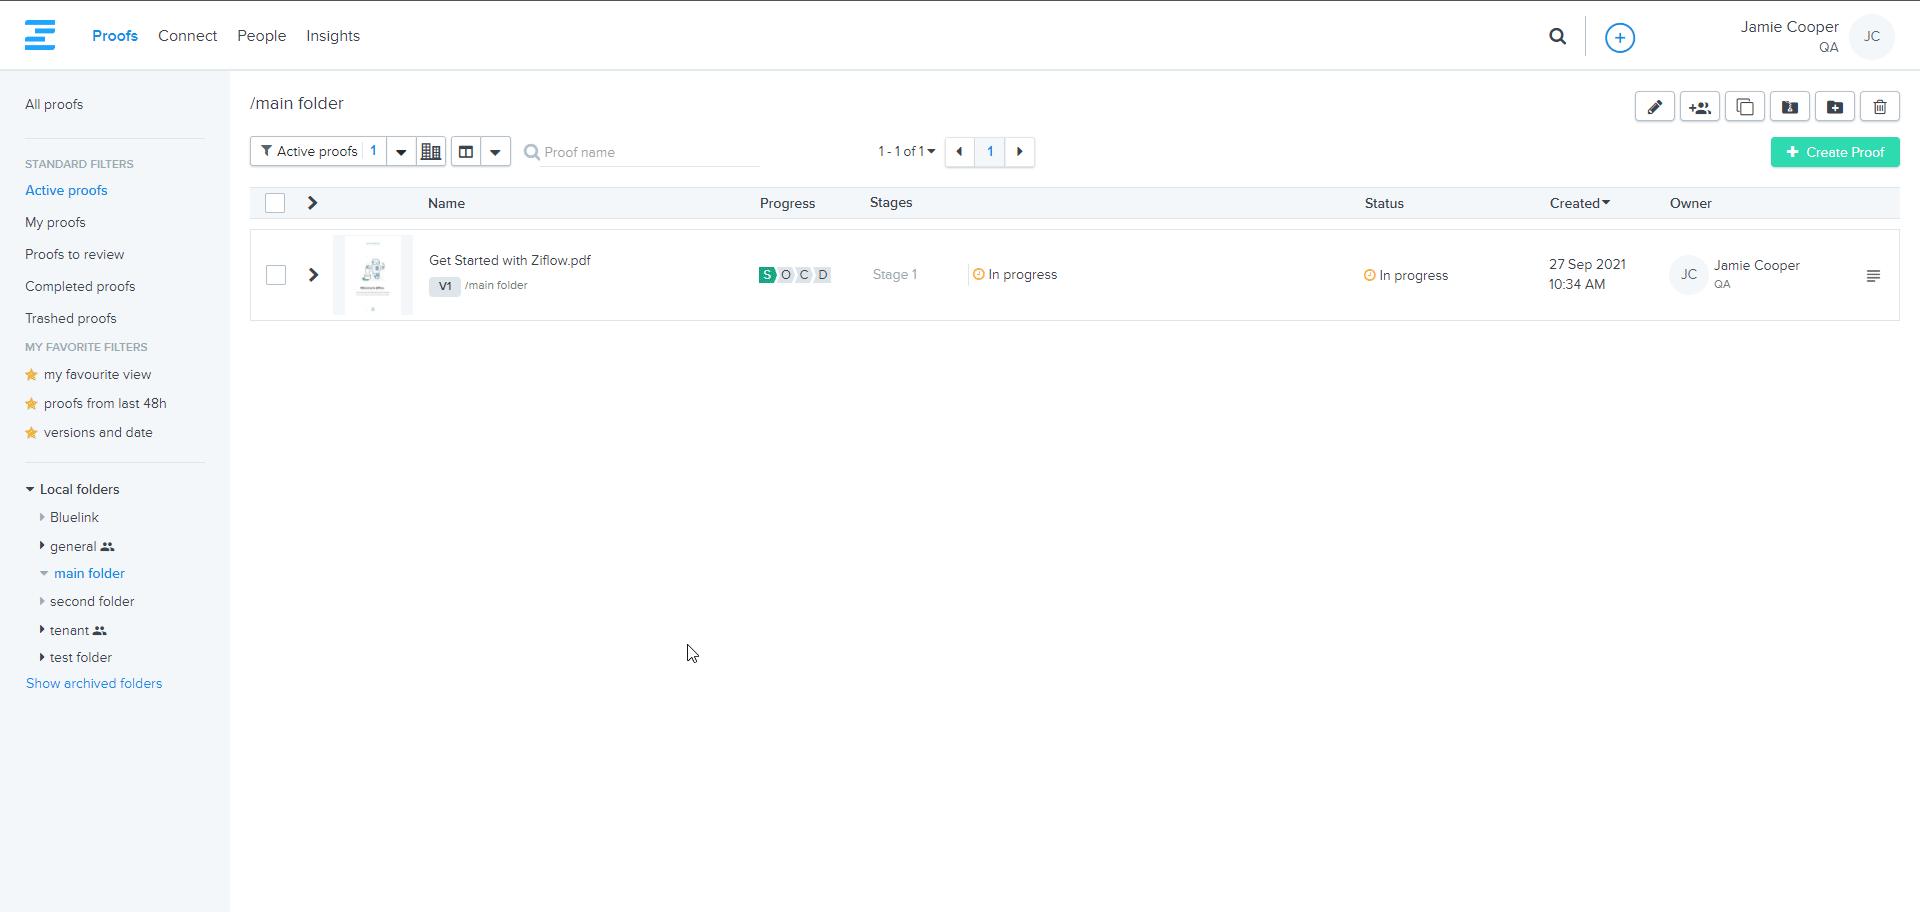Image resolution: width=1920 pixels, height=912 pixels.
Task: Open the search magnifier in top bar
Action: click(1557, 37)
